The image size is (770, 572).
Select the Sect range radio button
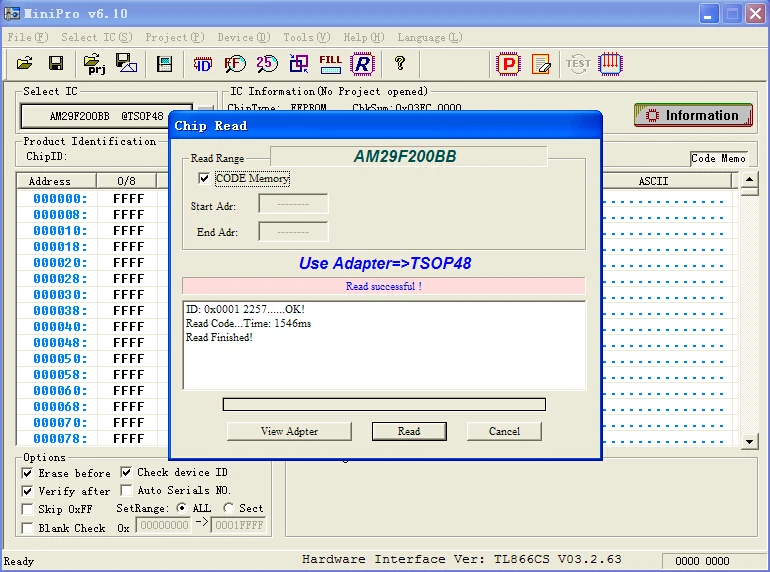[x=228, y=508]
